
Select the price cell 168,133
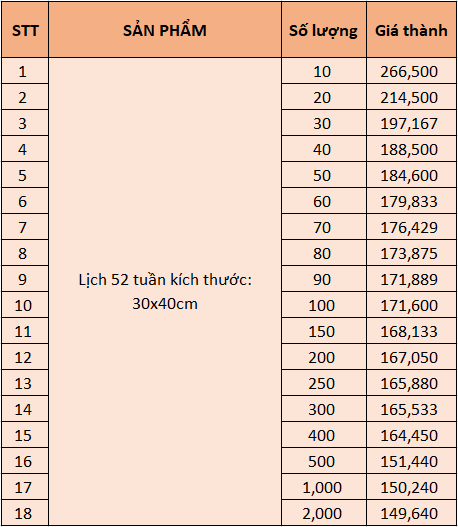click(x=411, y=331)
